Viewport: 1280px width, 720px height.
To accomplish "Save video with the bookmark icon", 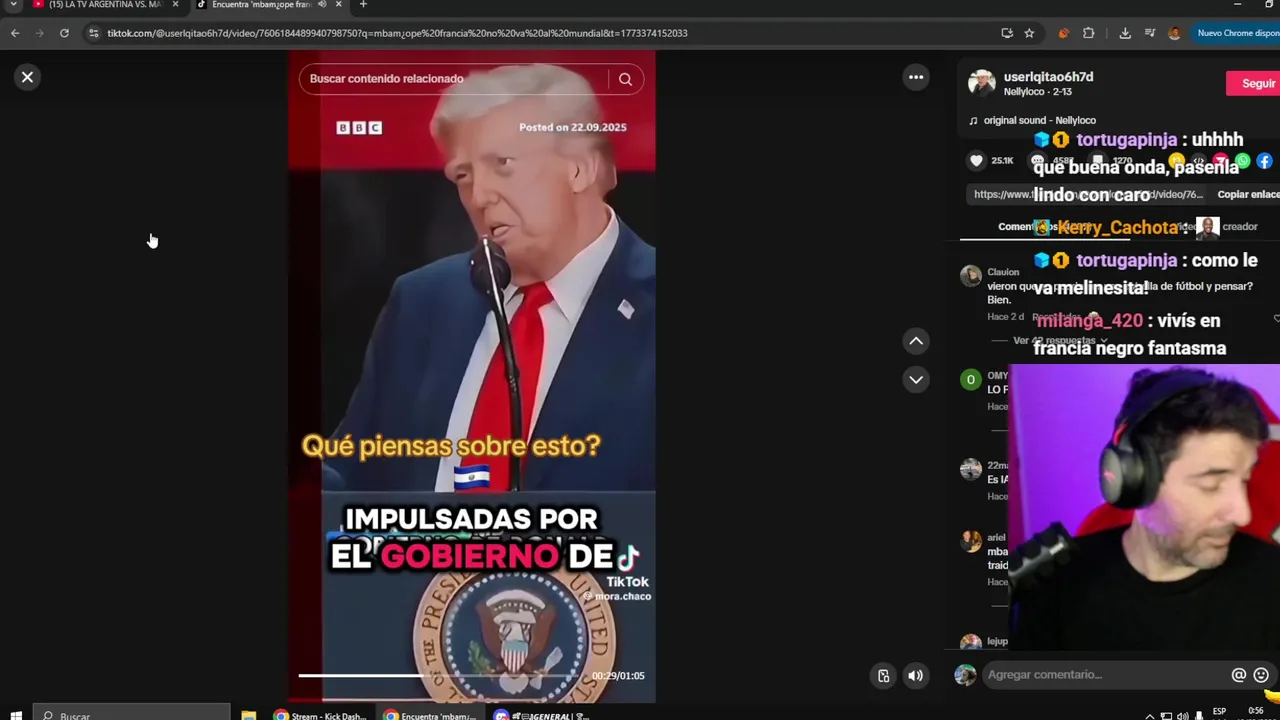I will coord(1098,160).
